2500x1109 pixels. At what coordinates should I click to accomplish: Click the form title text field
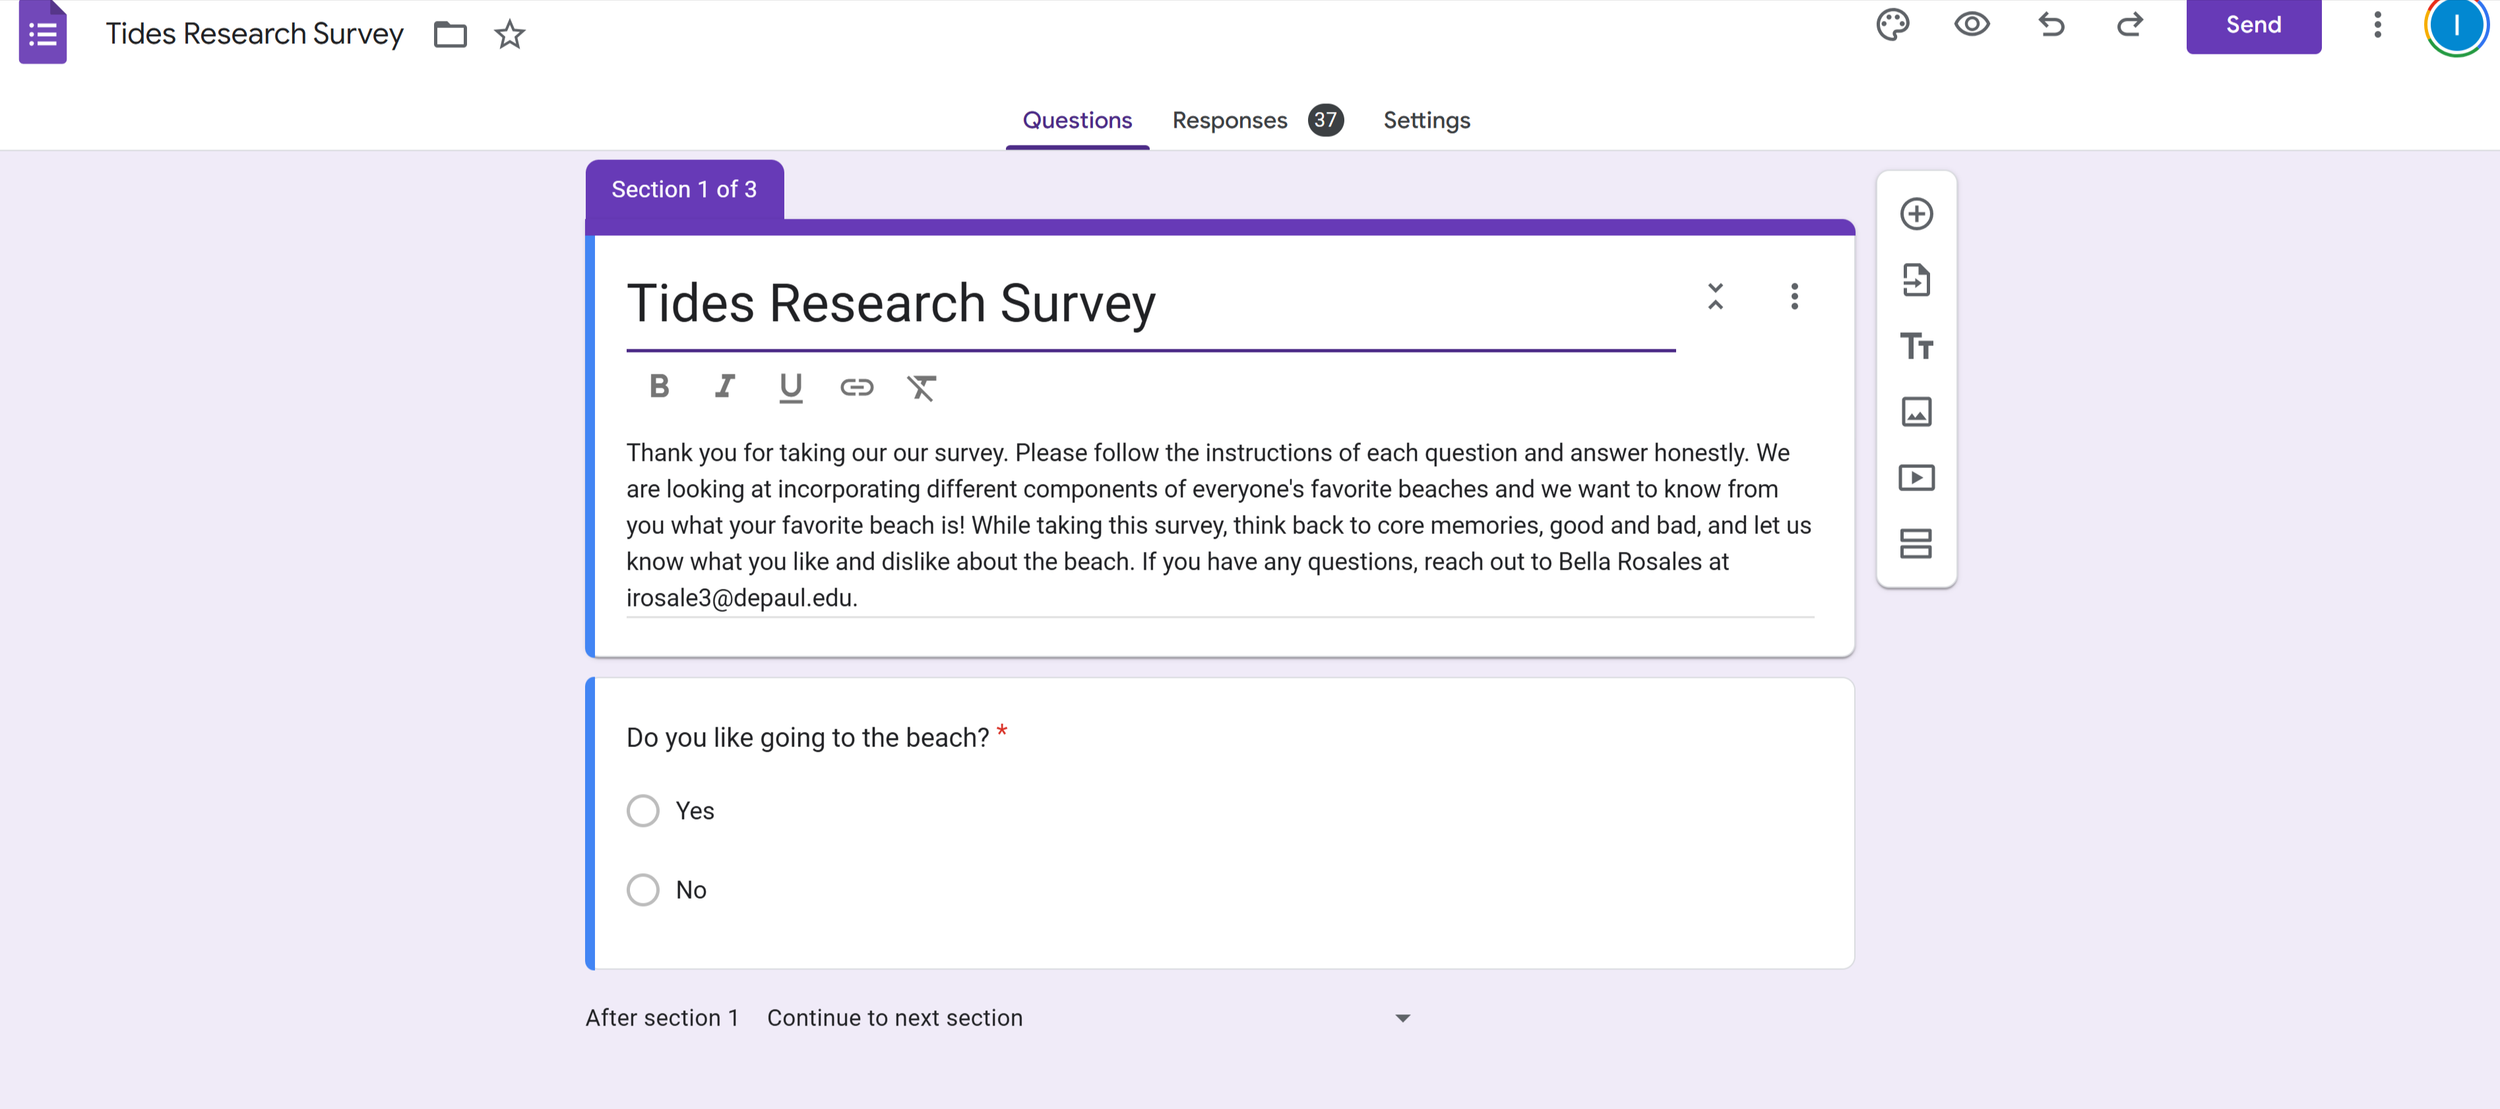1150,304
